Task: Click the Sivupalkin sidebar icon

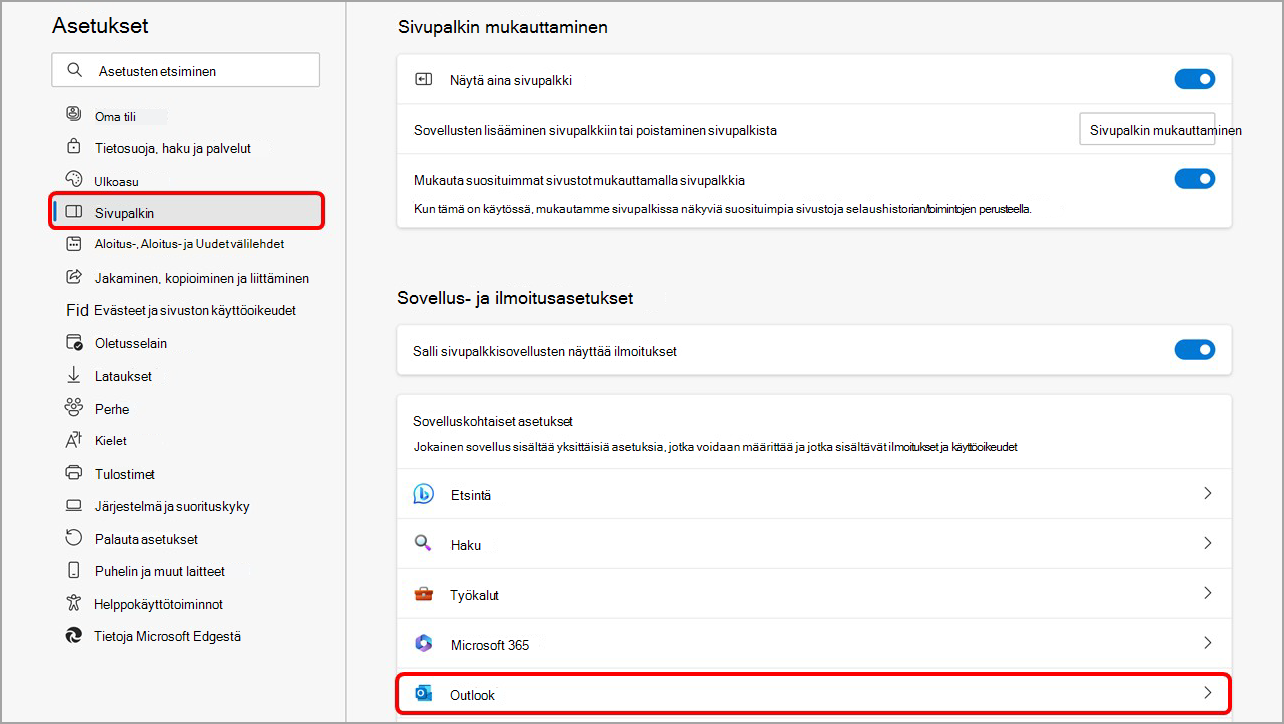Action: [73, 212]
